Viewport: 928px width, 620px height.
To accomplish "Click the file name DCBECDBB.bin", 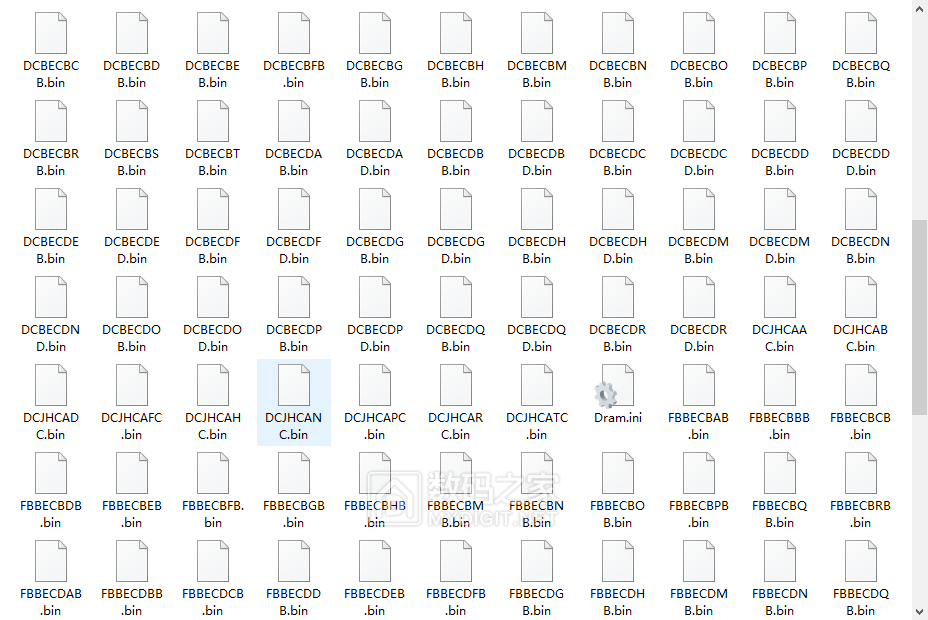I will click(456, 162).
